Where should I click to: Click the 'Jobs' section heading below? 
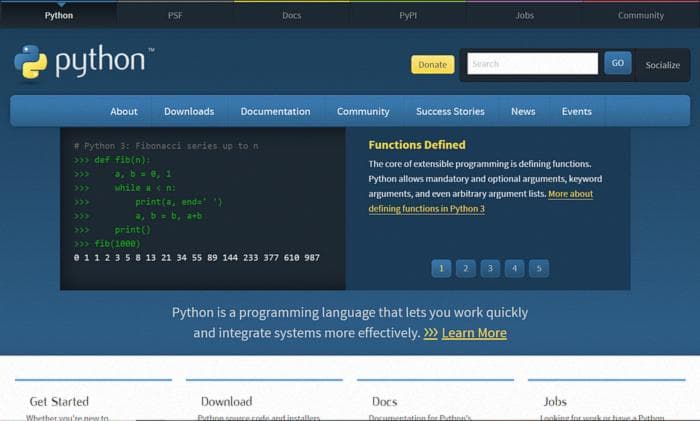(x=555, y=401)
